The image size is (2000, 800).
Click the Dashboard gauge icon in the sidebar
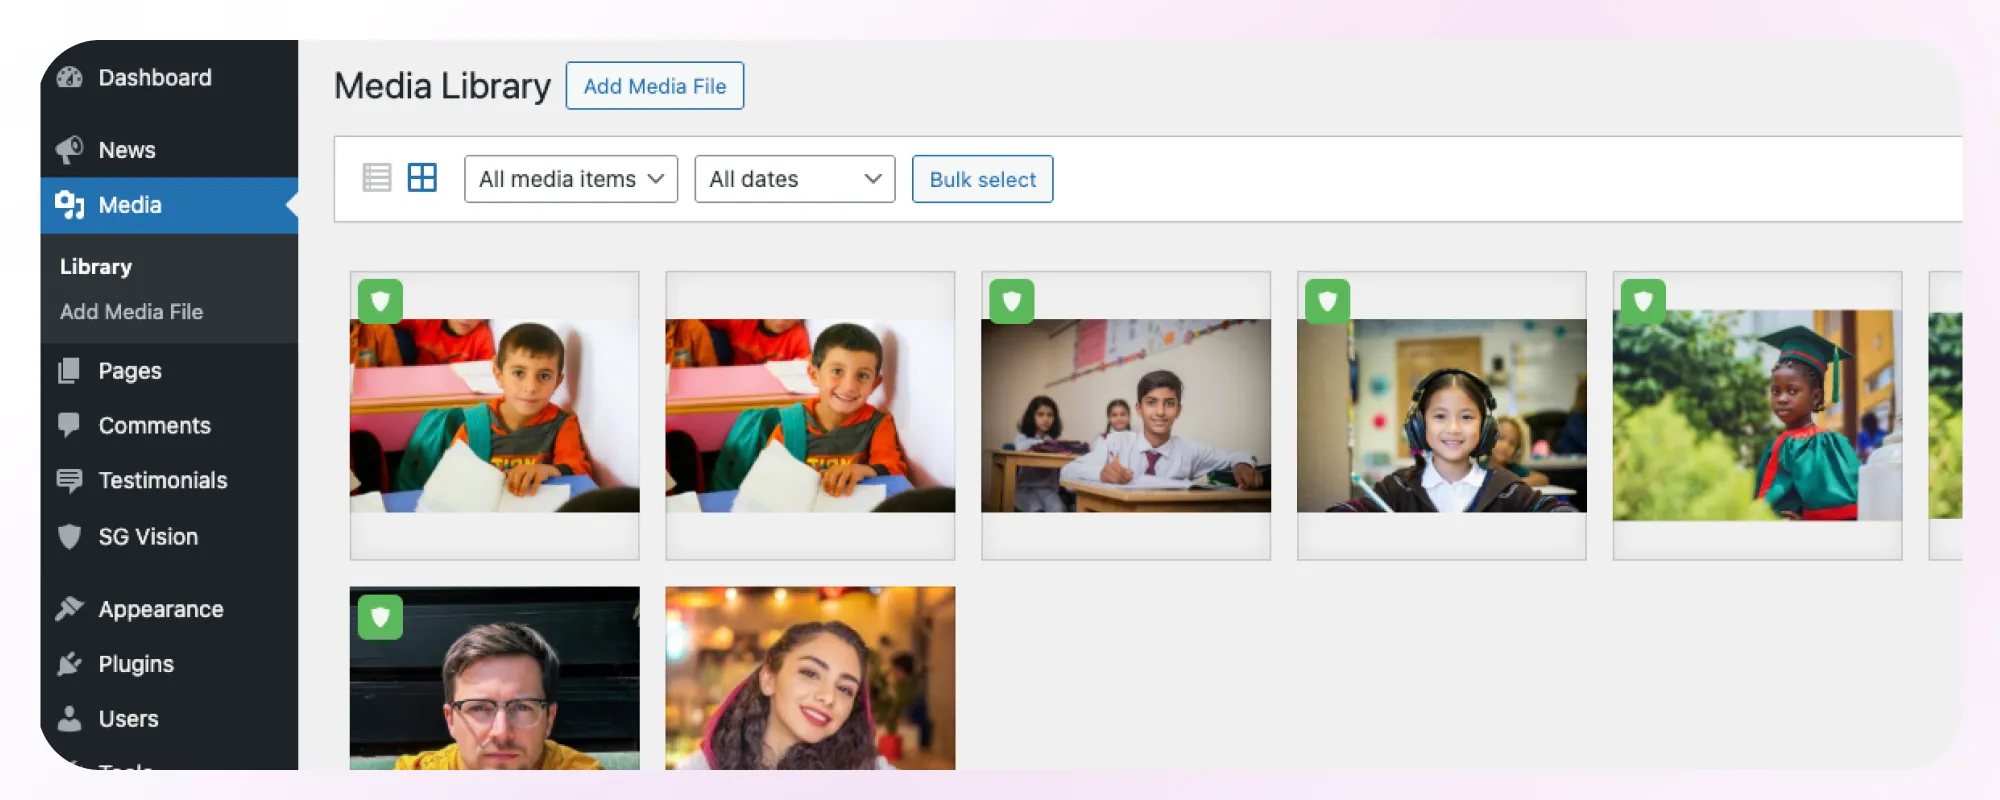(70, 78)
